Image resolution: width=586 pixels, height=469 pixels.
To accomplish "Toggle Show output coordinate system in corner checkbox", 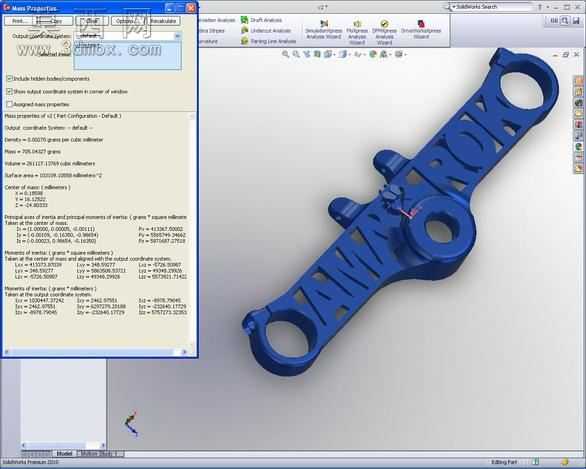I will [x=10, y=92].
